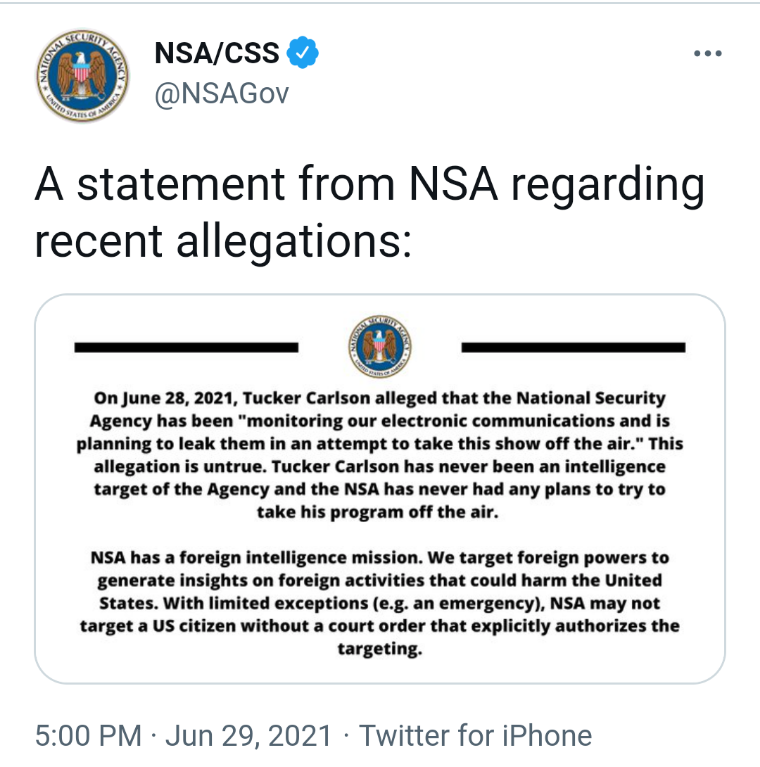The height and width of the screenshot is (767, 760).
Task: Click the right black bar beside the seal
Action: point(573,347)
